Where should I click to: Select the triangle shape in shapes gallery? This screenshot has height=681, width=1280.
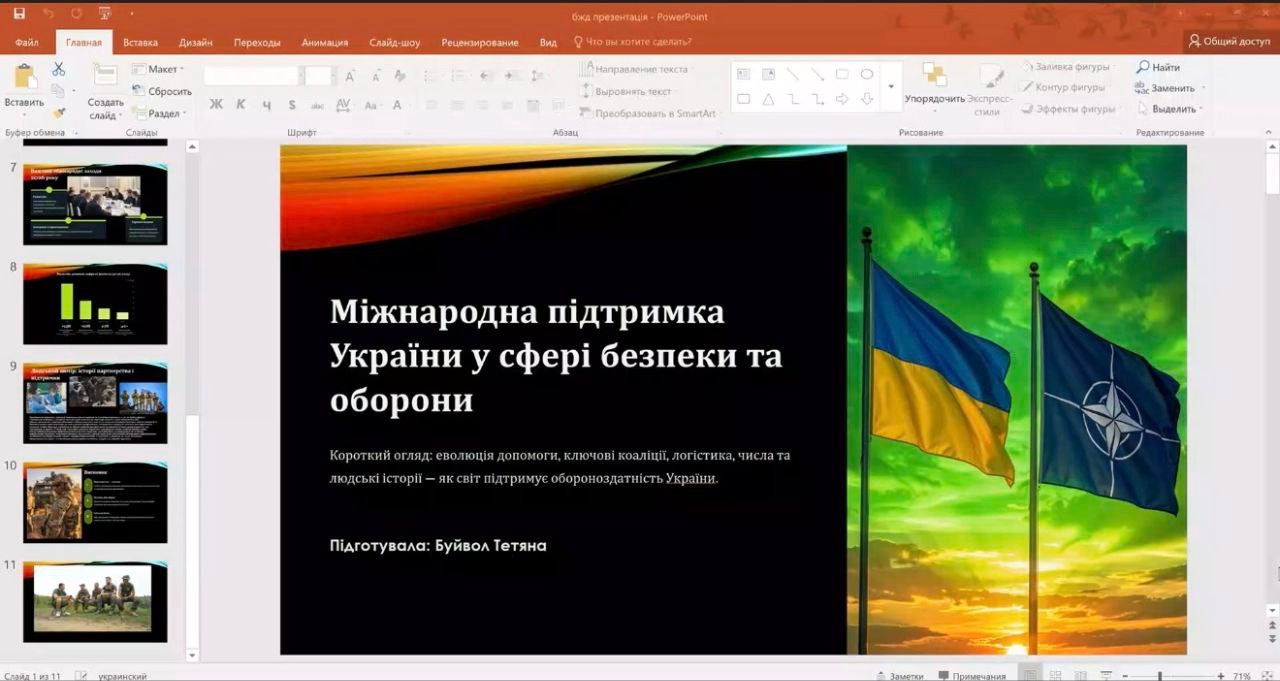click(x=768, y=99)
